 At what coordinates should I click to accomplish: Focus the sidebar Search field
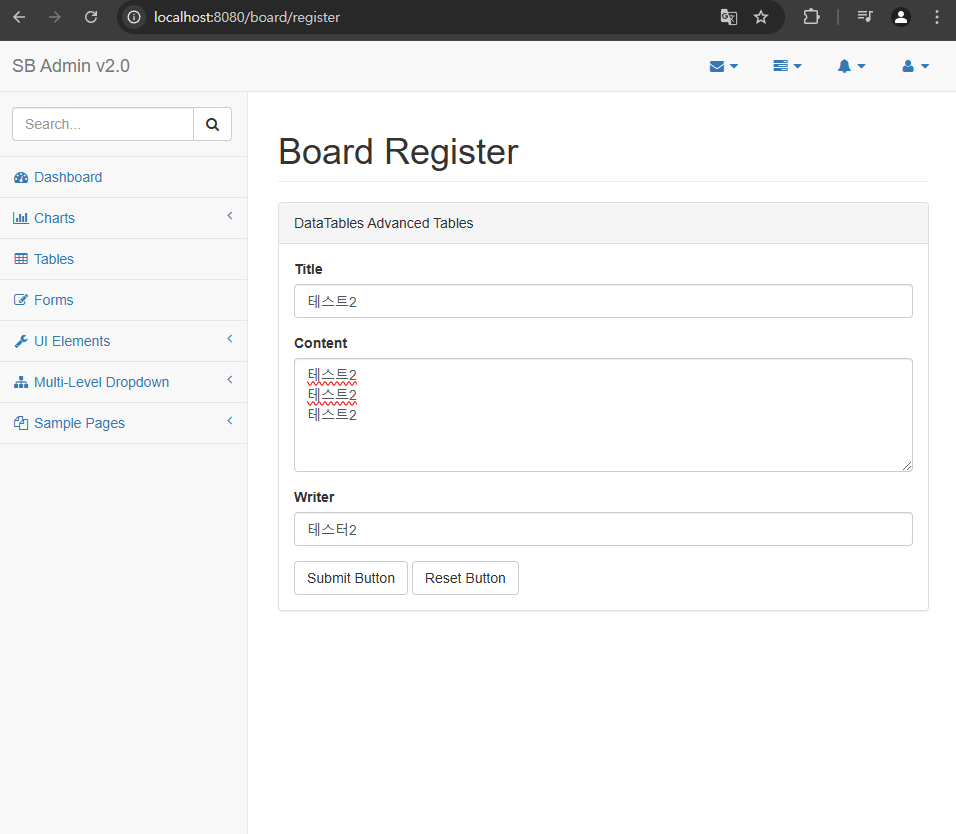pos(103,124)
